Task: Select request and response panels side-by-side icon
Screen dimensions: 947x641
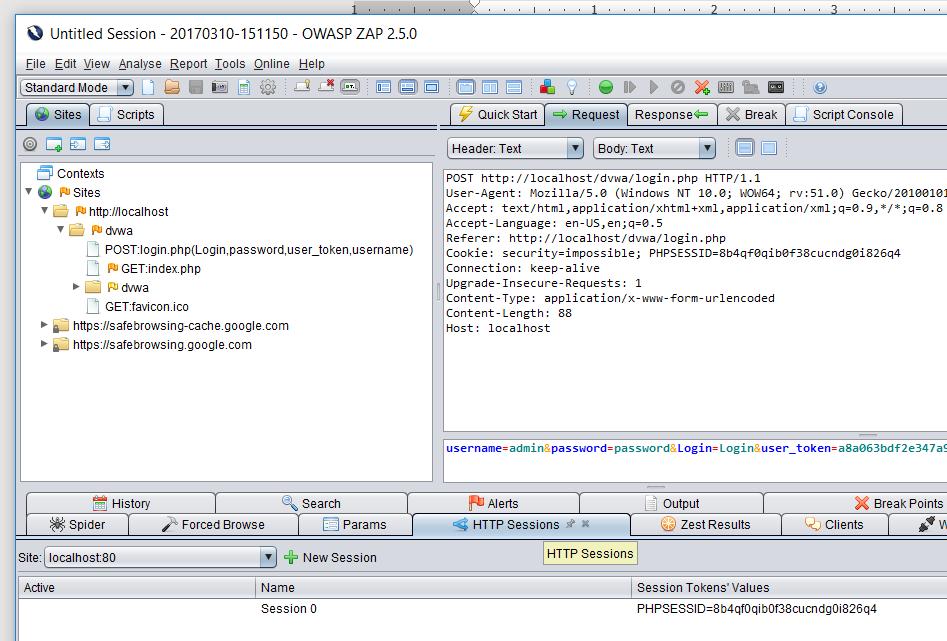Action: click(x=490, y=88)
